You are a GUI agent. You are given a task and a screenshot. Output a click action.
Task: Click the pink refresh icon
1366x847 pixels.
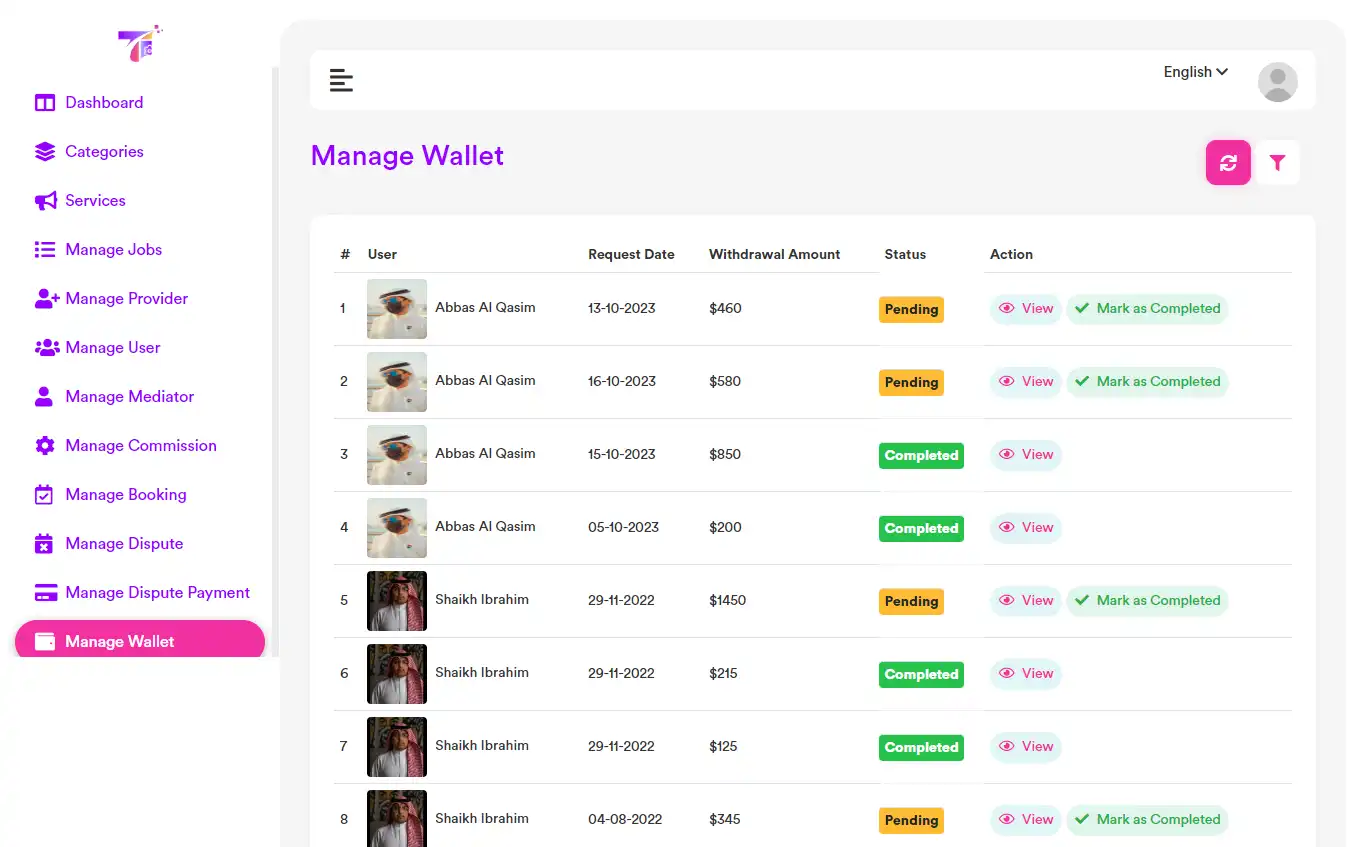coord(1228,162)
